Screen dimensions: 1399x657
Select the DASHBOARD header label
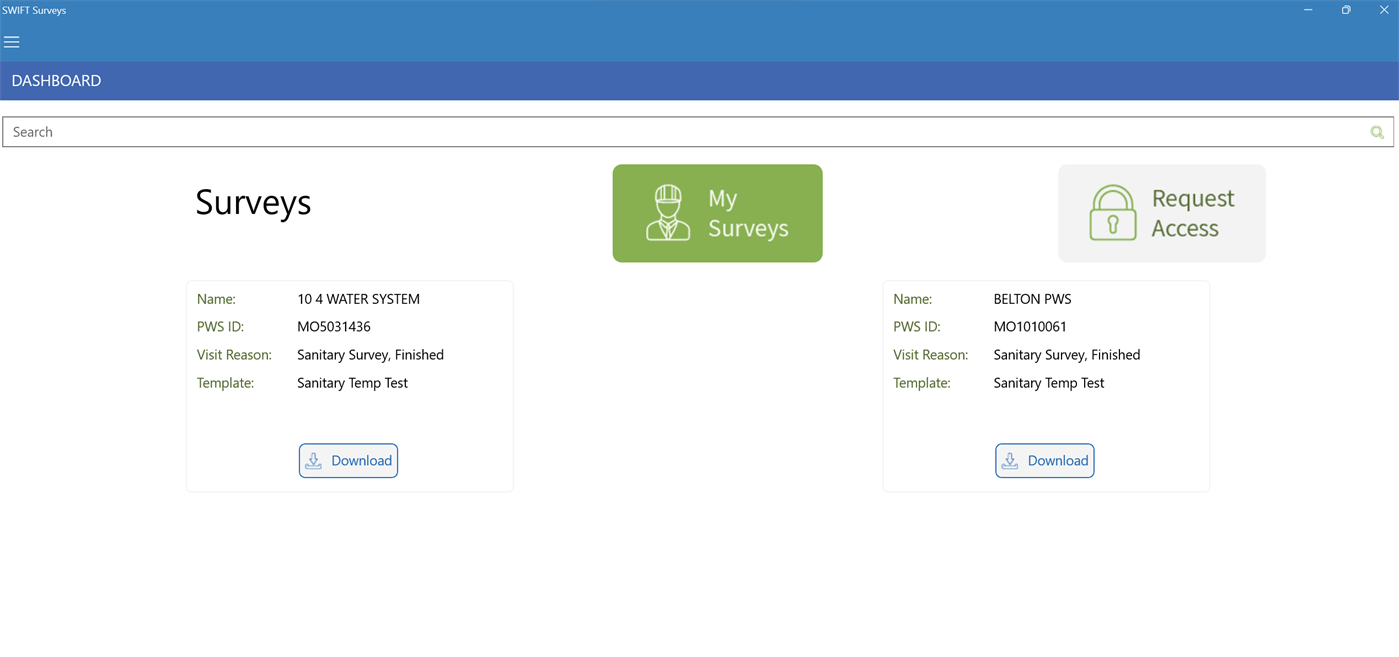tap(56, 81)
